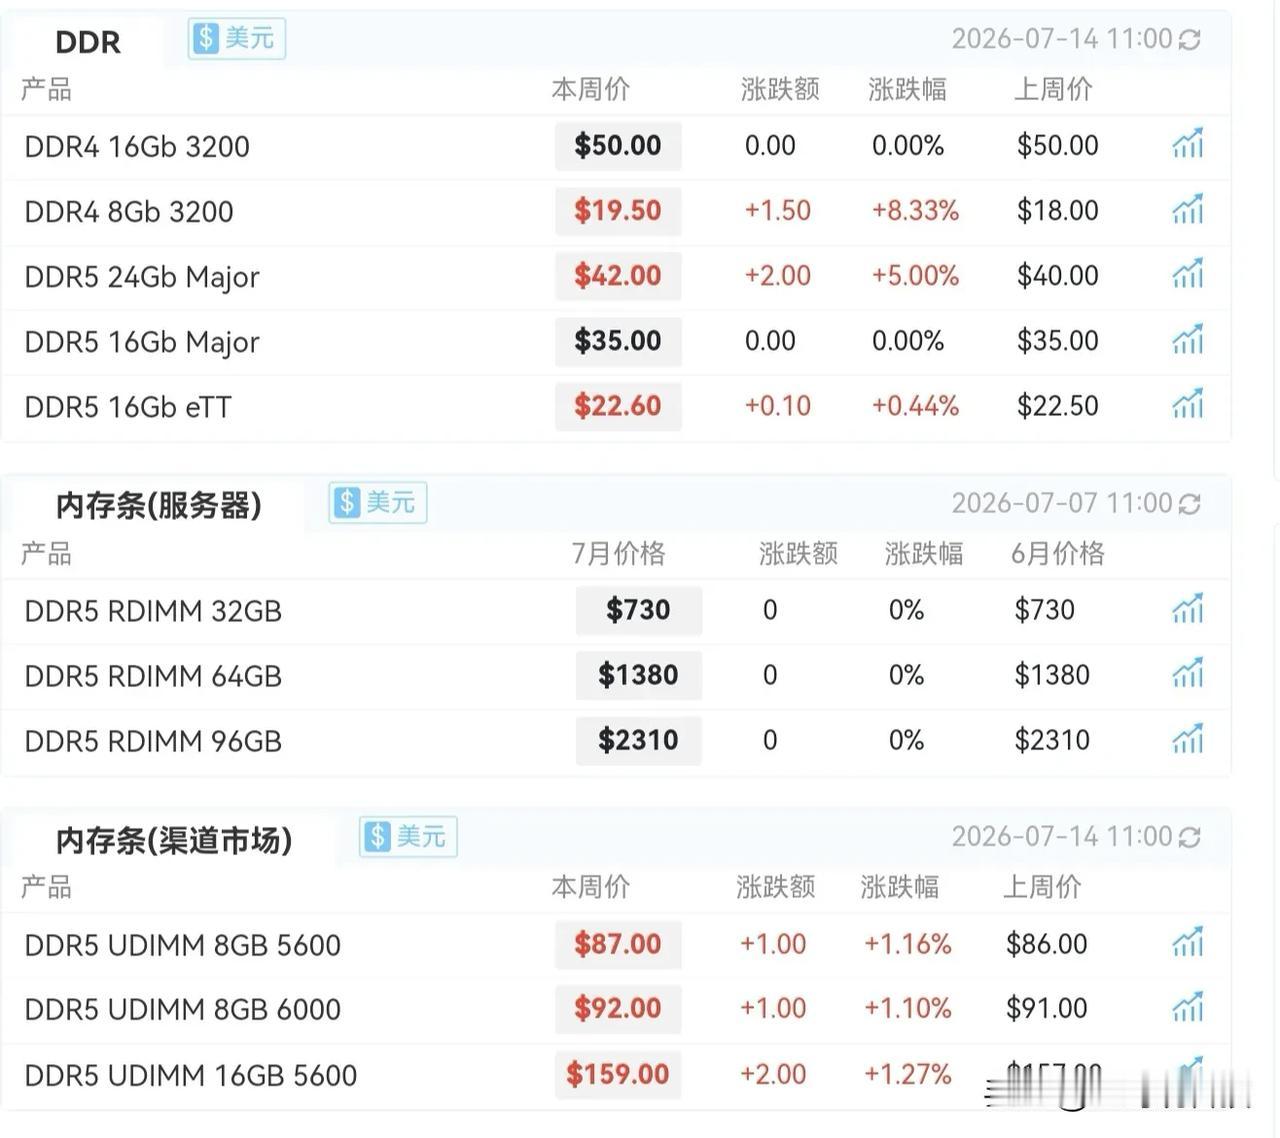Image resolution: width=1280 pixels, height=1138 pixels.
Task: Open trend chart for DDR5 RDIMM 96GB
Action: point(1188,739)
